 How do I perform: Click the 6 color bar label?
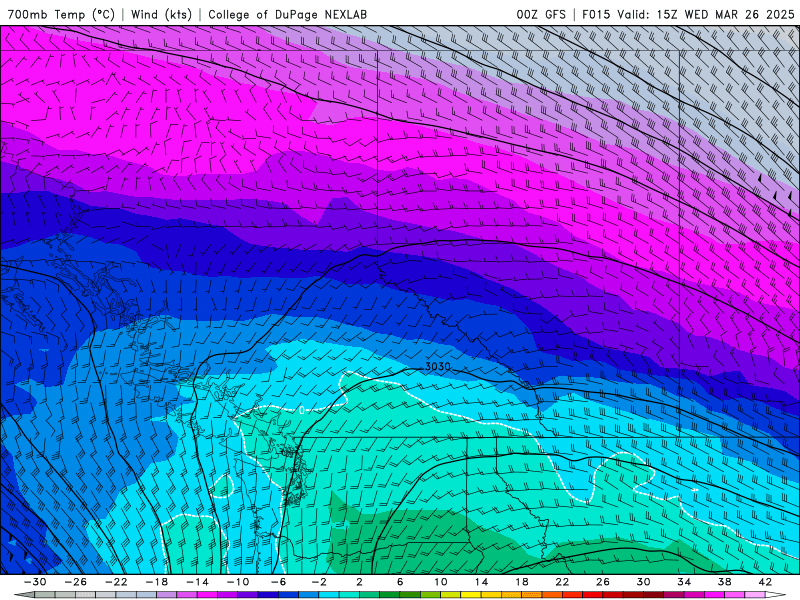pos(400,582)
